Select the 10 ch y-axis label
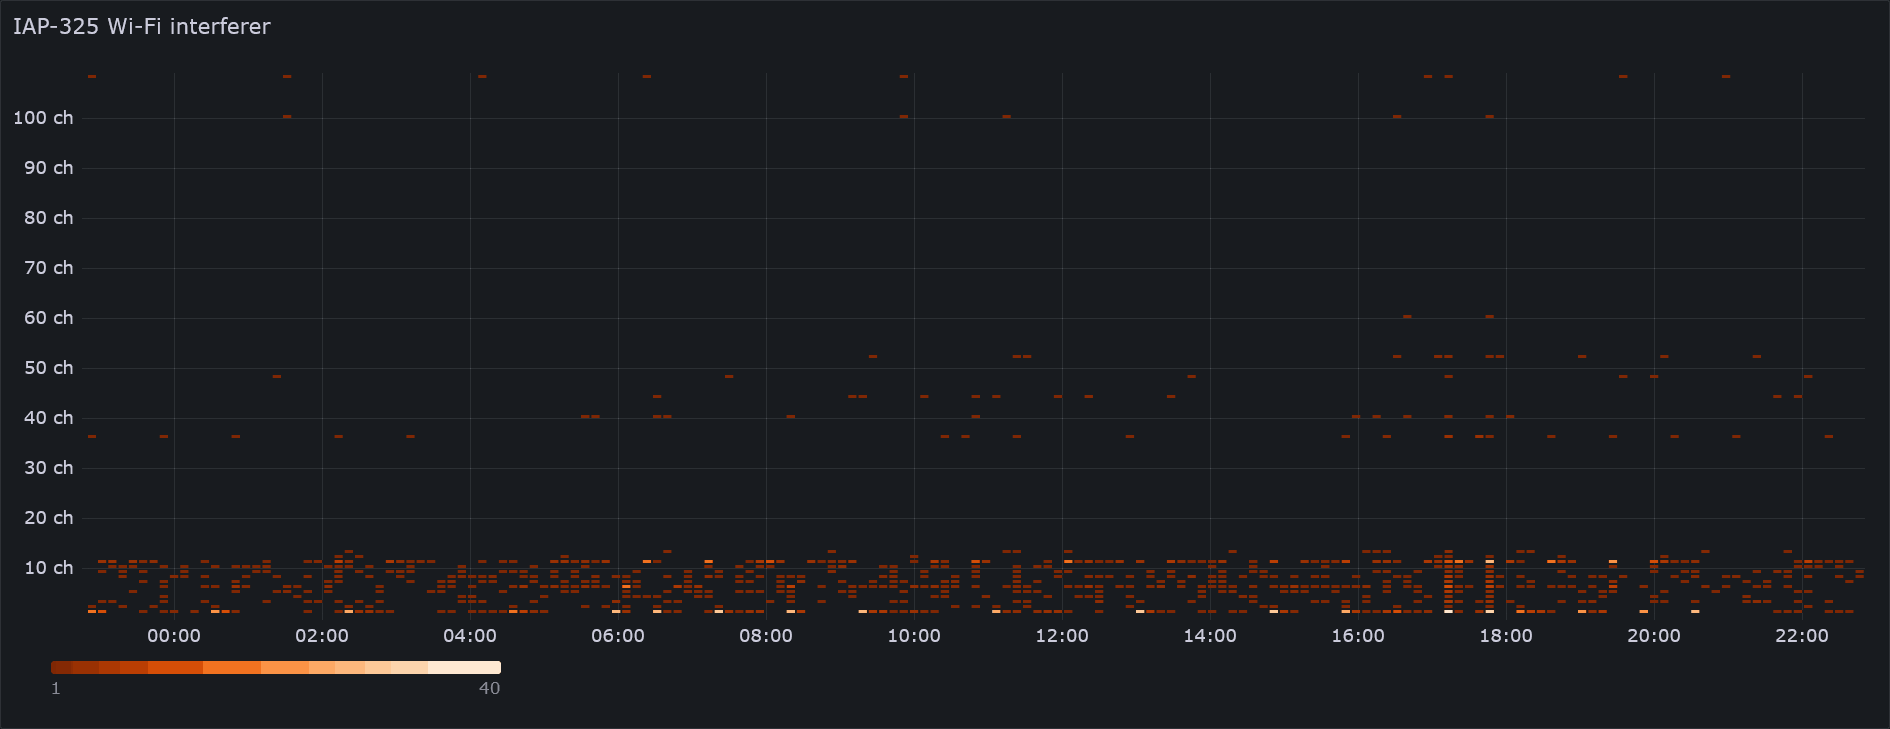 point(48,568)
